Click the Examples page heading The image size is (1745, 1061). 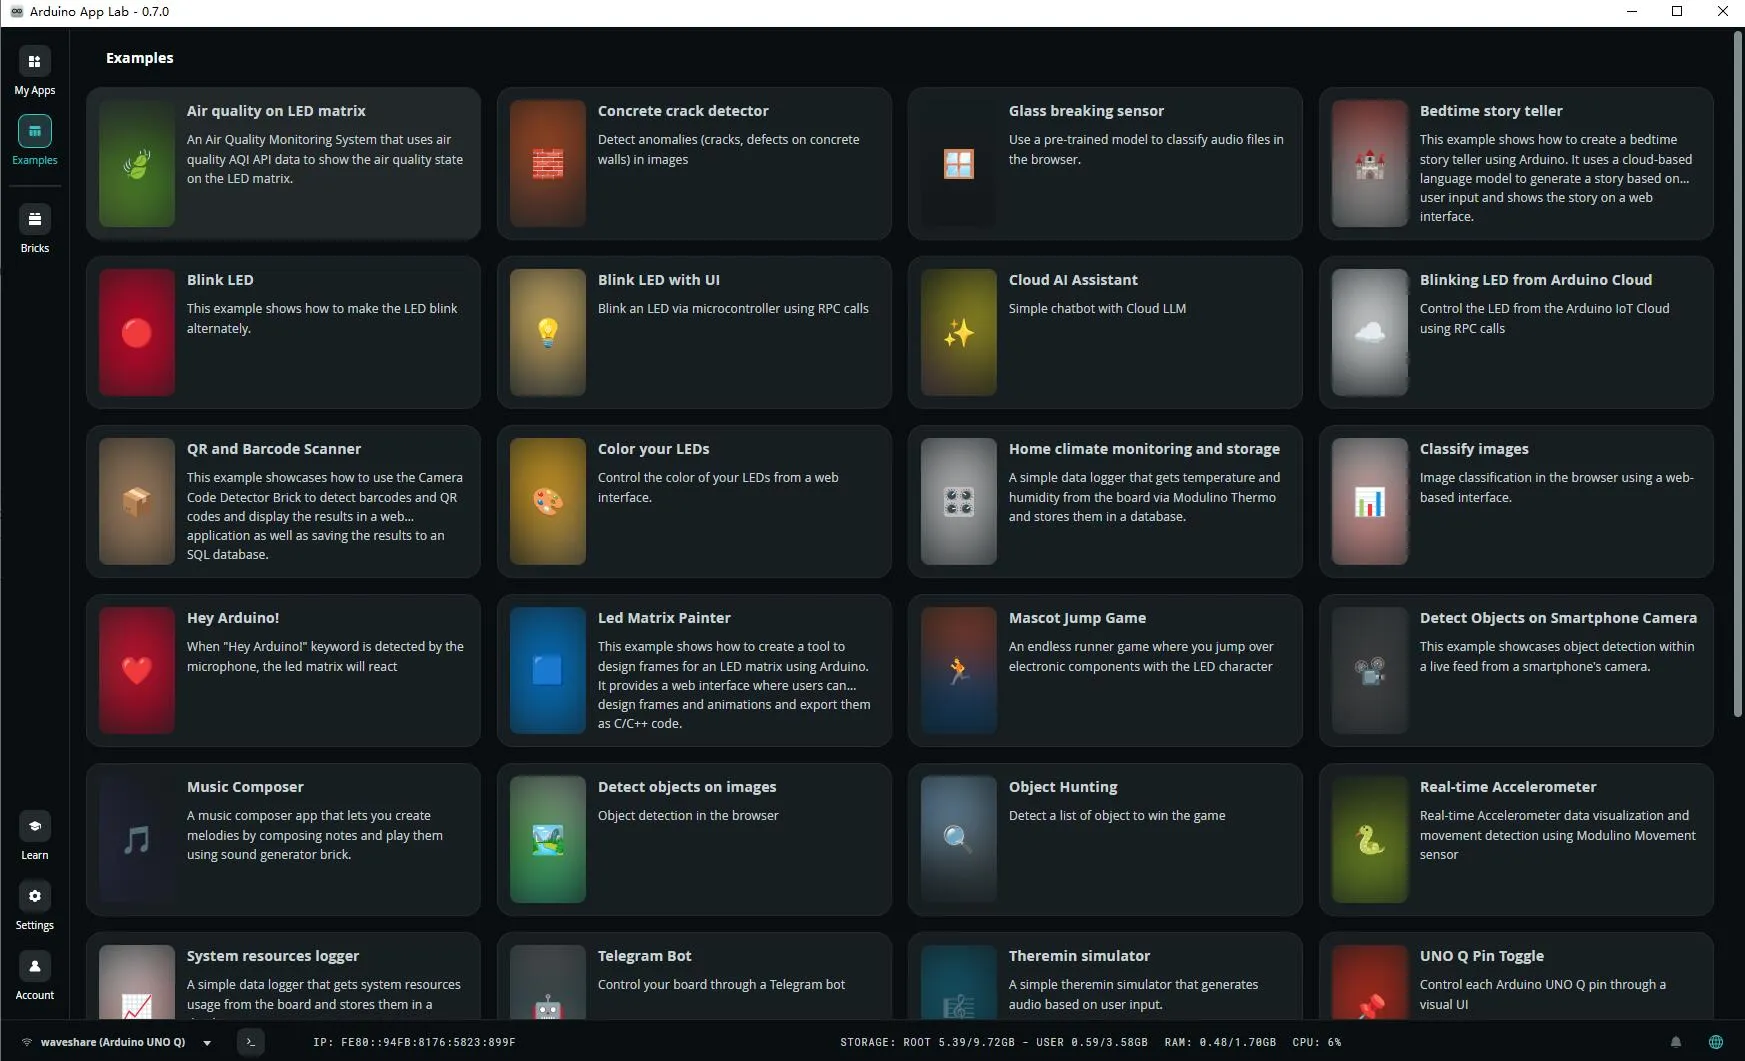[x=140, y=58]
